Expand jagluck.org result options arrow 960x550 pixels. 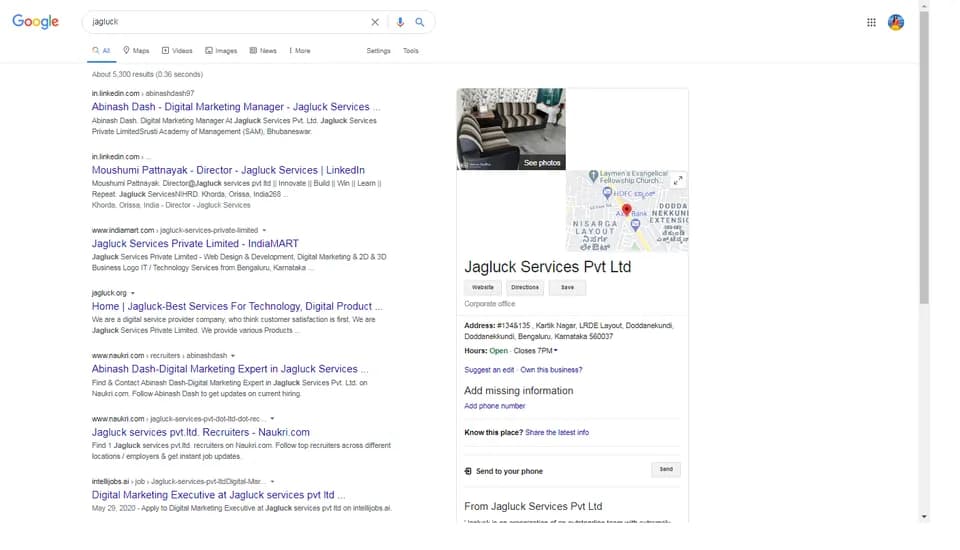click(132, 293)
